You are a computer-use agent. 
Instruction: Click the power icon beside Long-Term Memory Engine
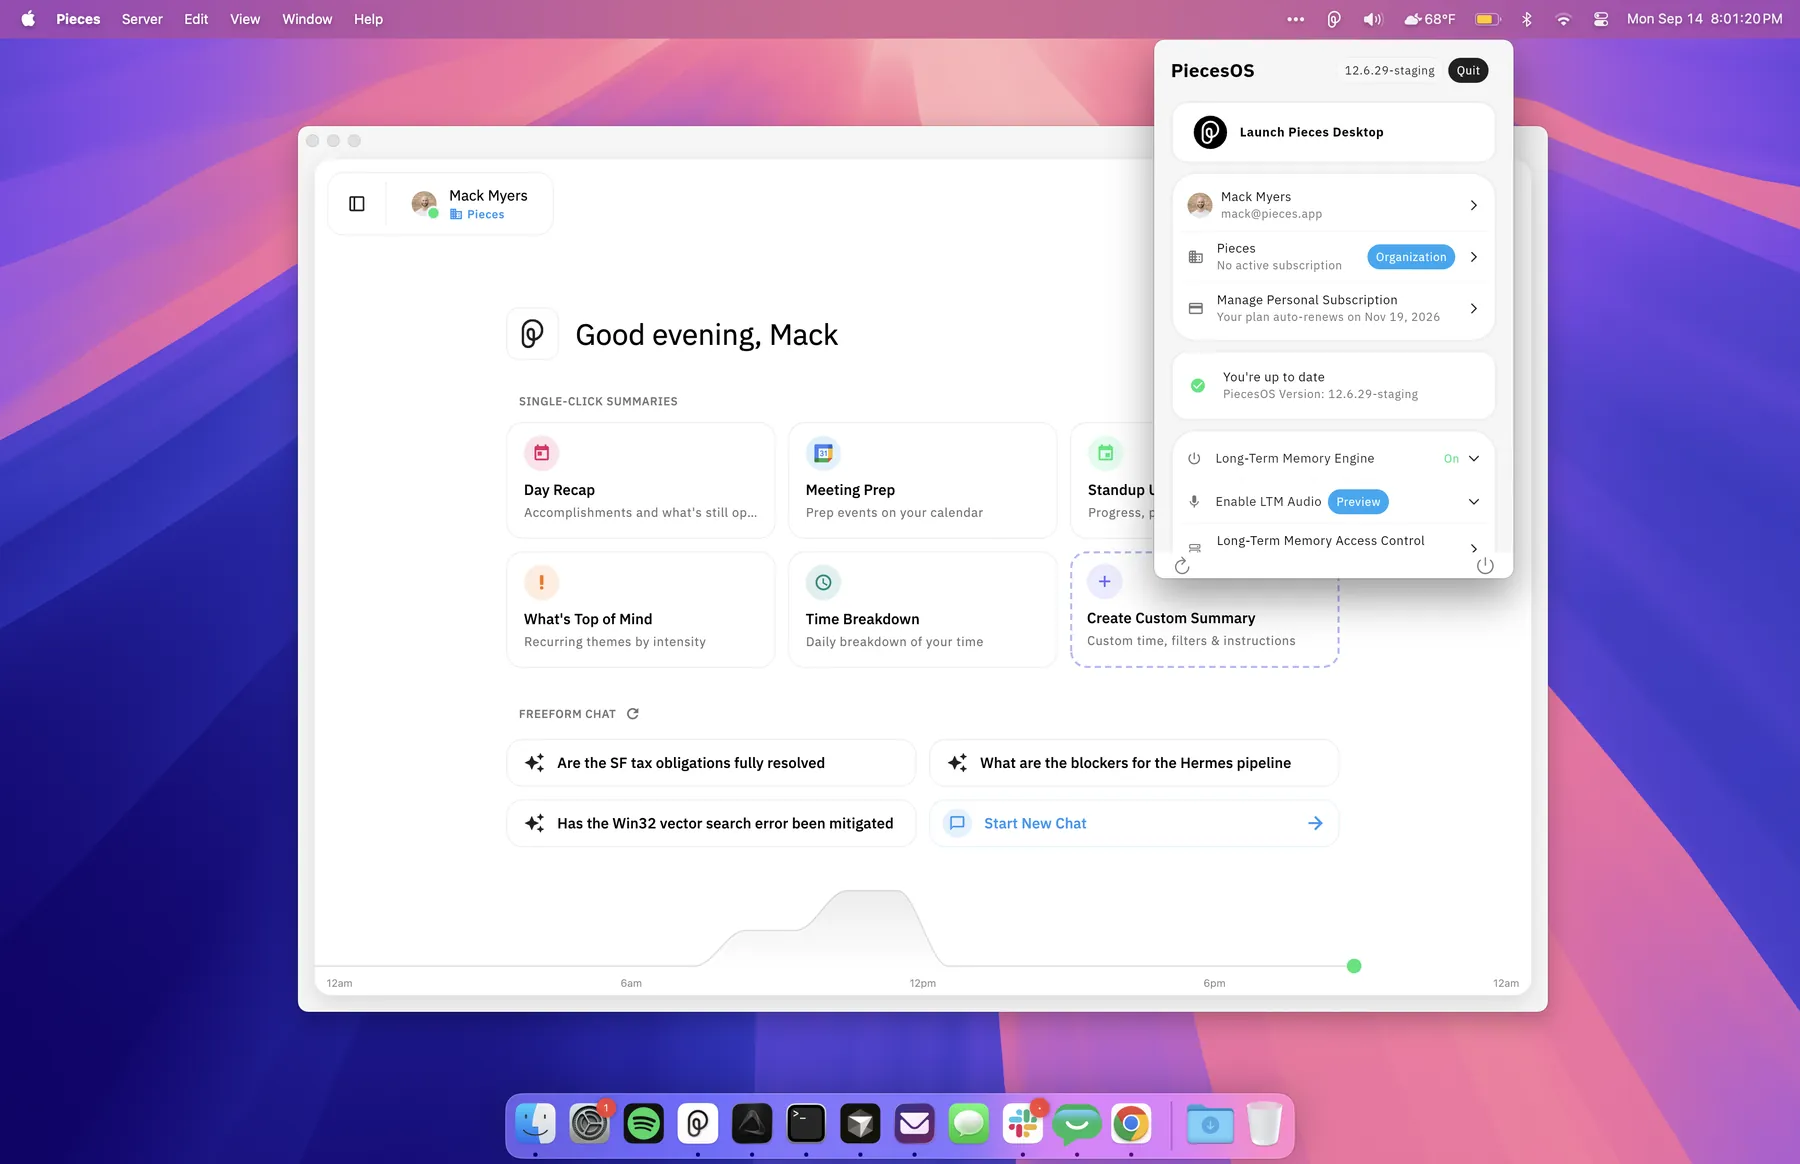click(1194, 459)
